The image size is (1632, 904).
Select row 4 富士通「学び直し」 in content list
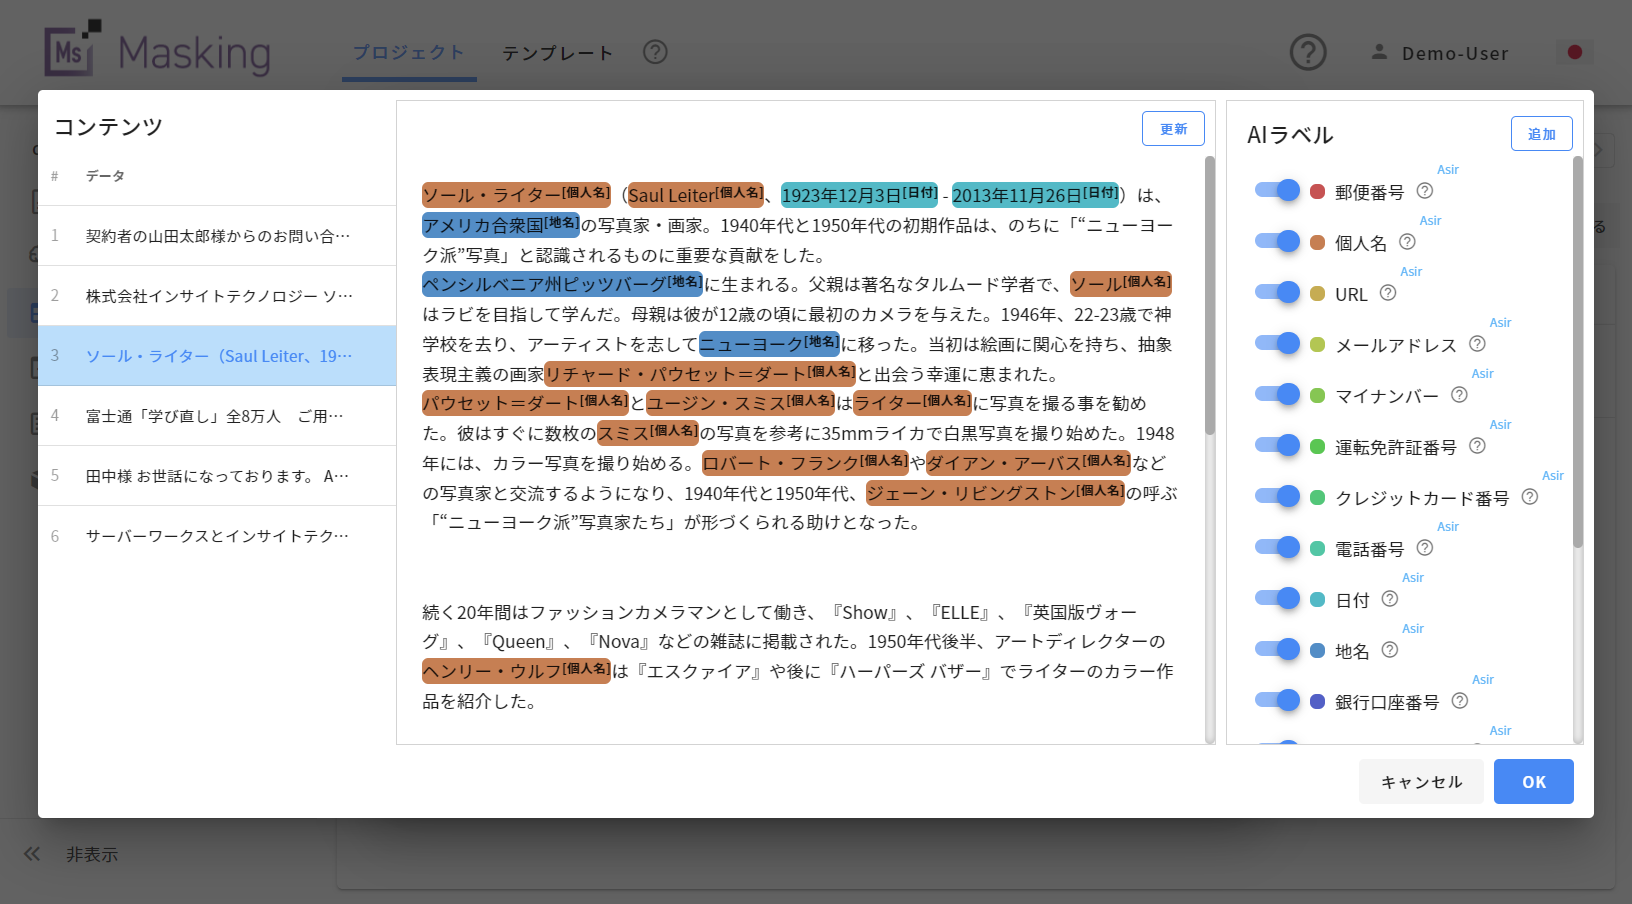click(217, 416)
